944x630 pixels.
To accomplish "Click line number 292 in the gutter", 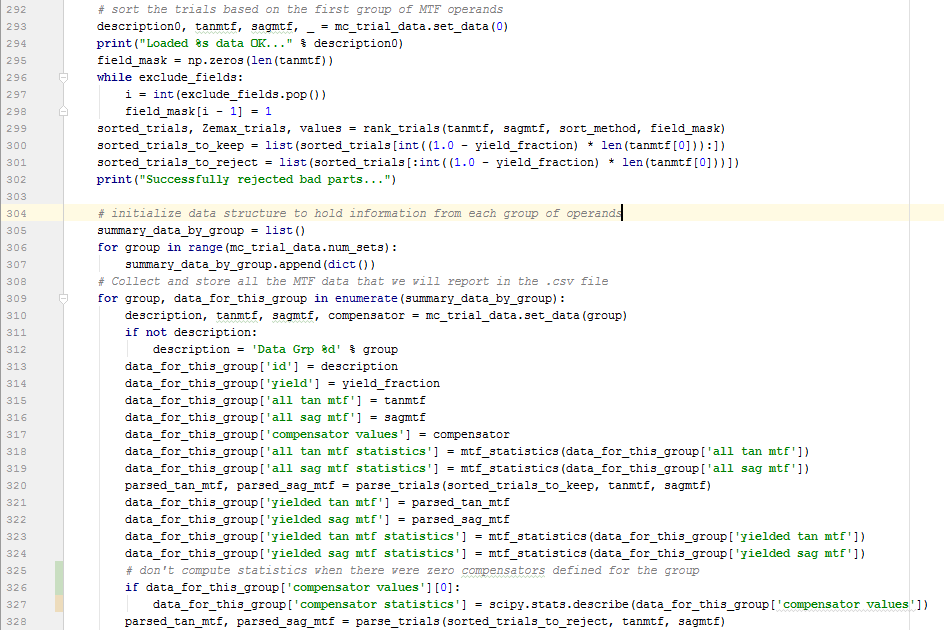I will click(16, 10).
